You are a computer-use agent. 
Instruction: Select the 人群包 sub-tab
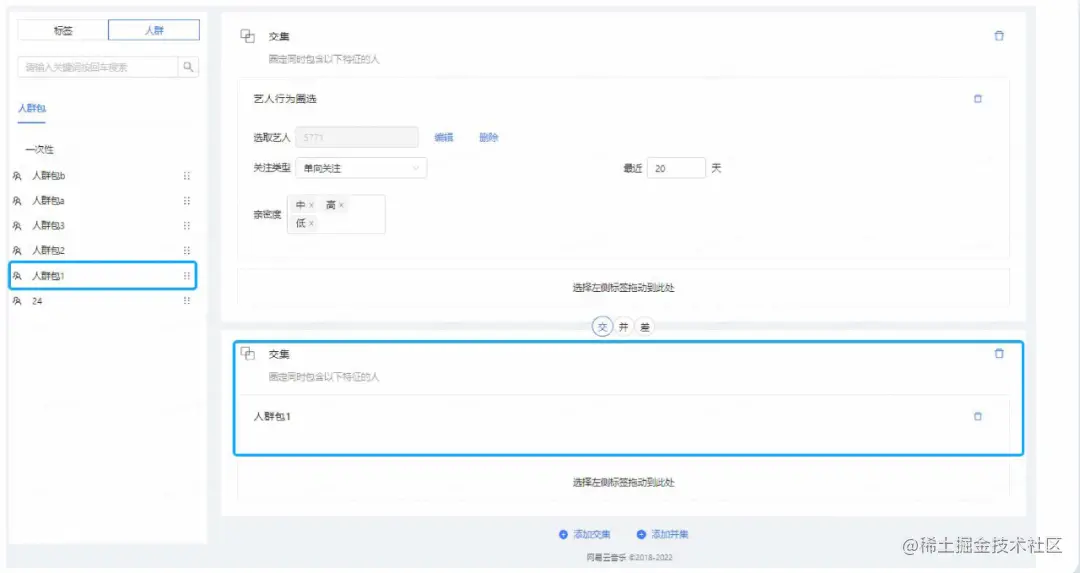[x=32, y=108]
